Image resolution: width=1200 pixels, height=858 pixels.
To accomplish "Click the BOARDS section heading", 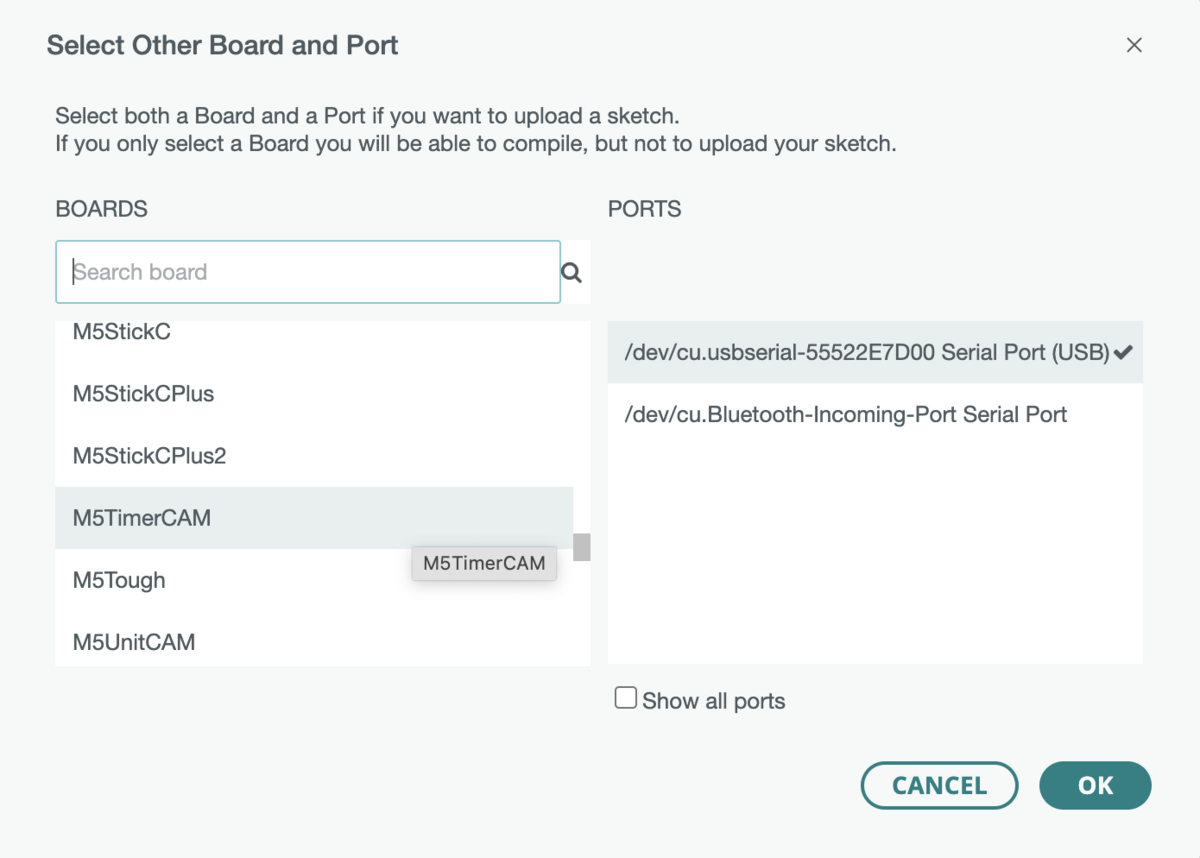I will [x=102, y=209].
